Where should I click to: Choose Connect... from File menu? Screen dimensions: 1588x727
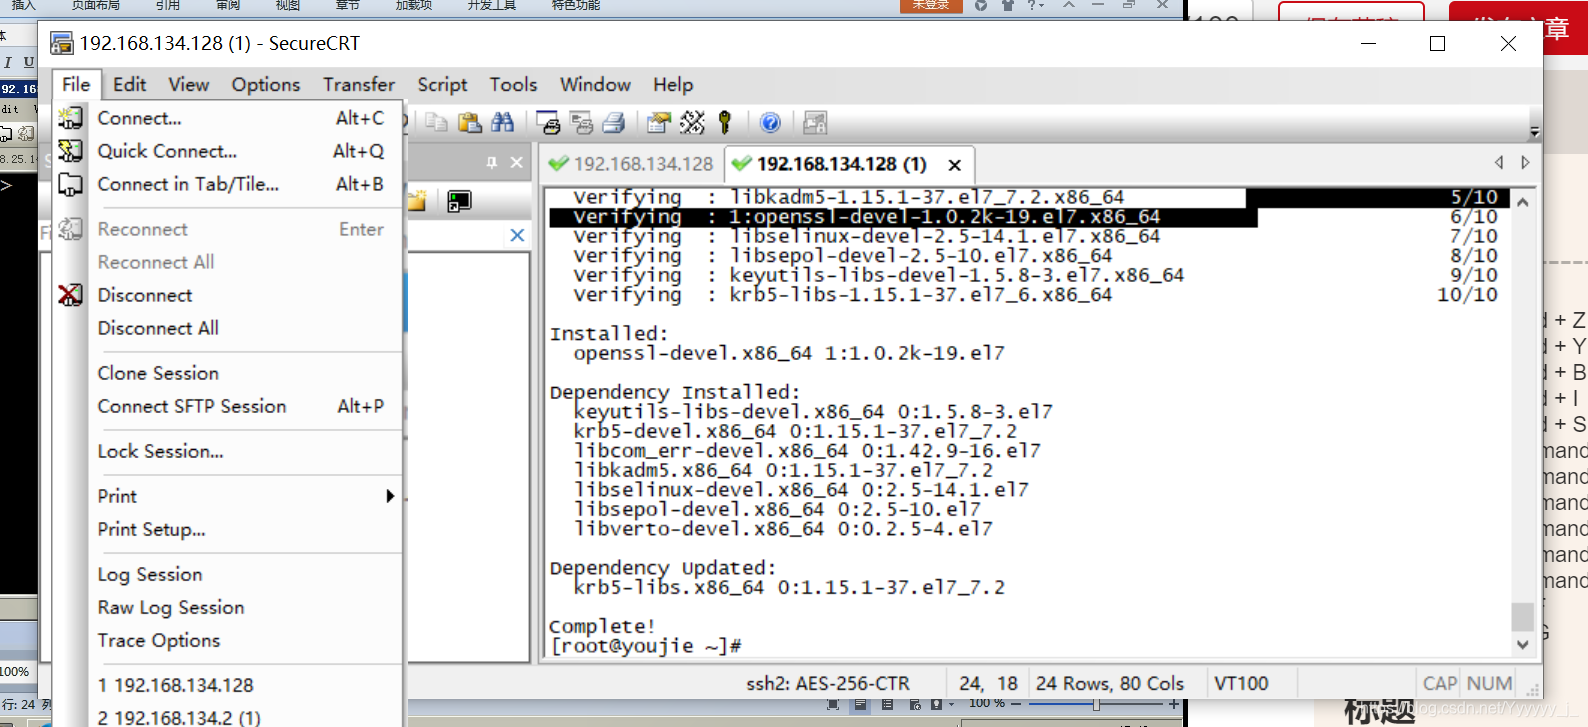click(229, 118)
